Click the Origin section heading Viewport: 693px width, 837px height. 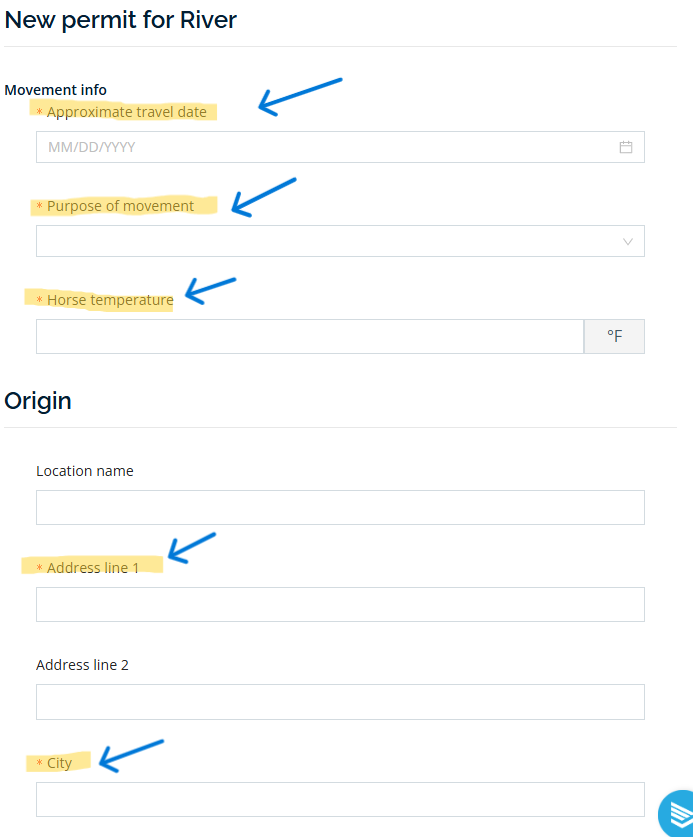pos(38,401)
